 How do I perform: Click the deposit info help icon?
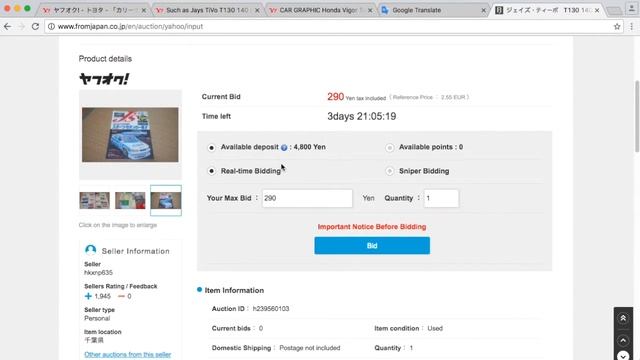(x=284, y=147)
